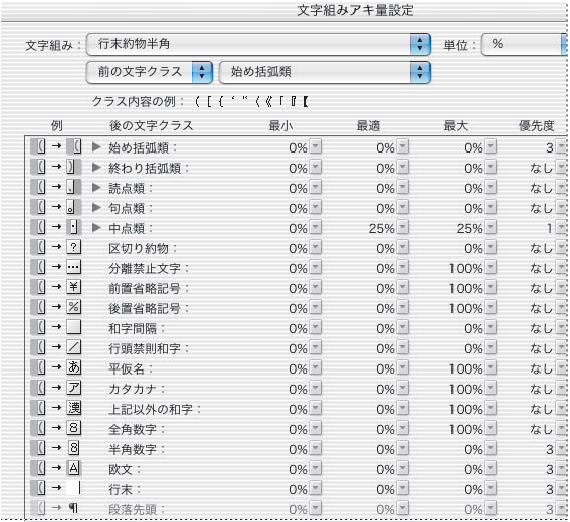Click the comma example icon in 読点類 row
Screen dimensions: 570x522
click(x=73, y=187)
